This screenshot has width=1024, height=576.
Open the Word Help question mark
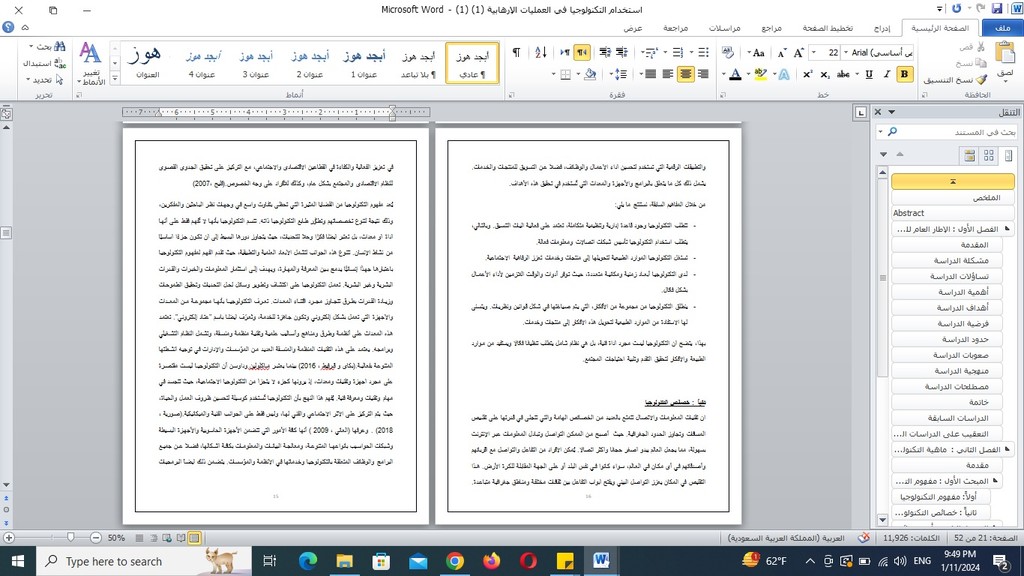(8, 27)
